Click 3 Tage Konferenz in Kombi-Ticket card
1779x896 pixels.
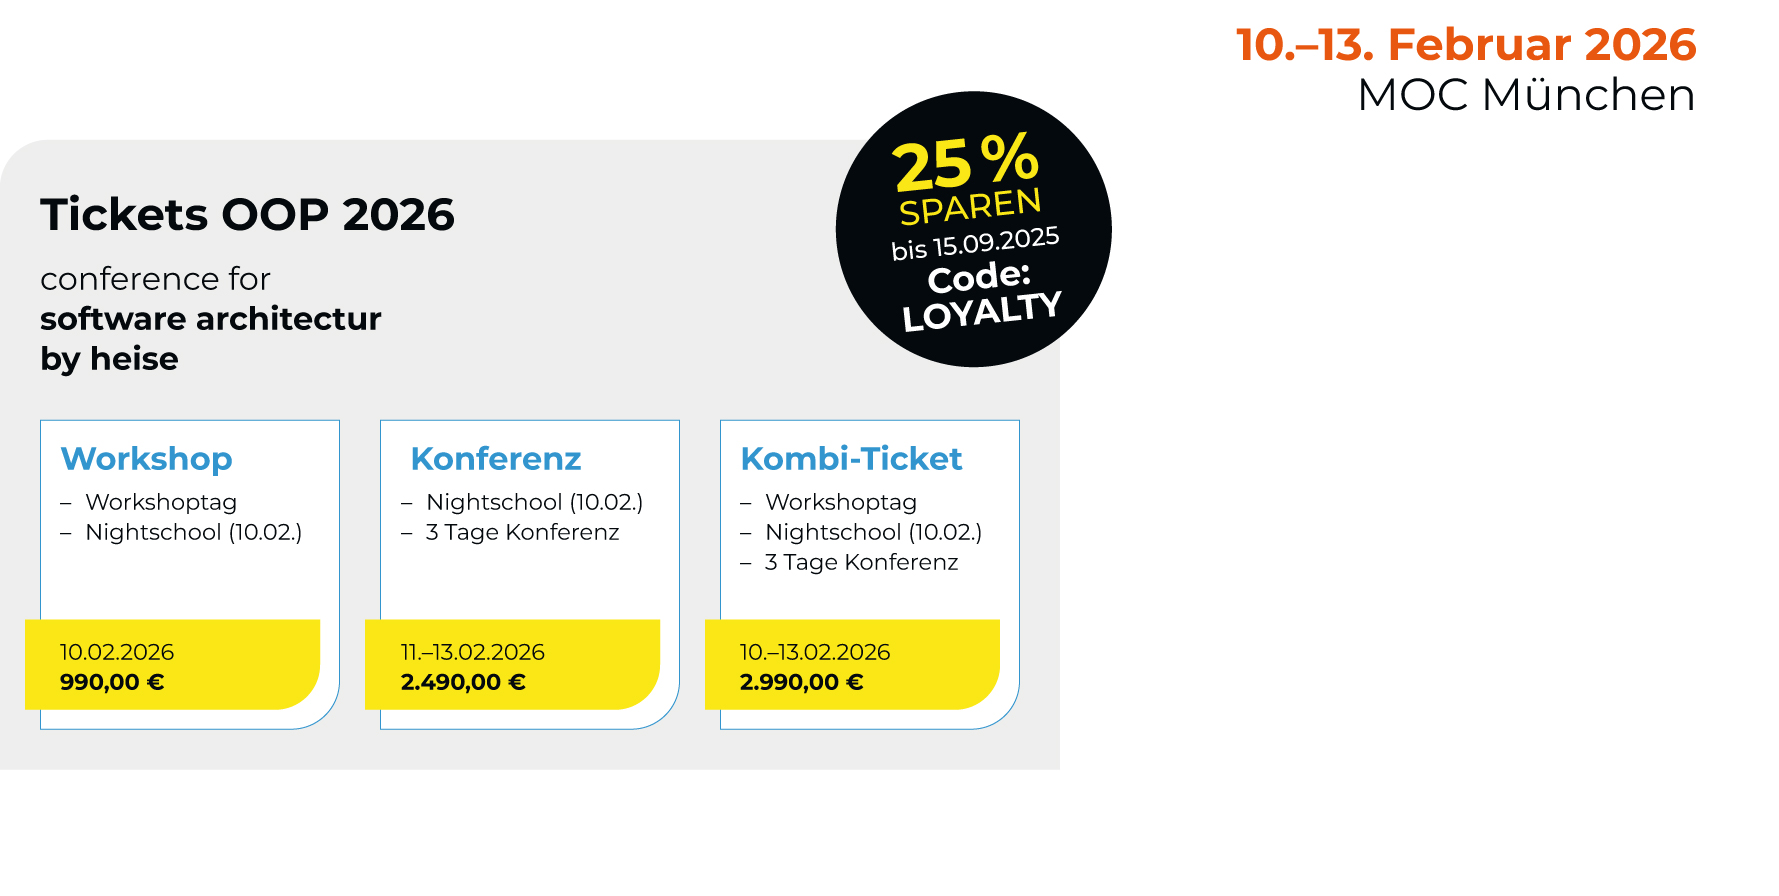(861, 562)
